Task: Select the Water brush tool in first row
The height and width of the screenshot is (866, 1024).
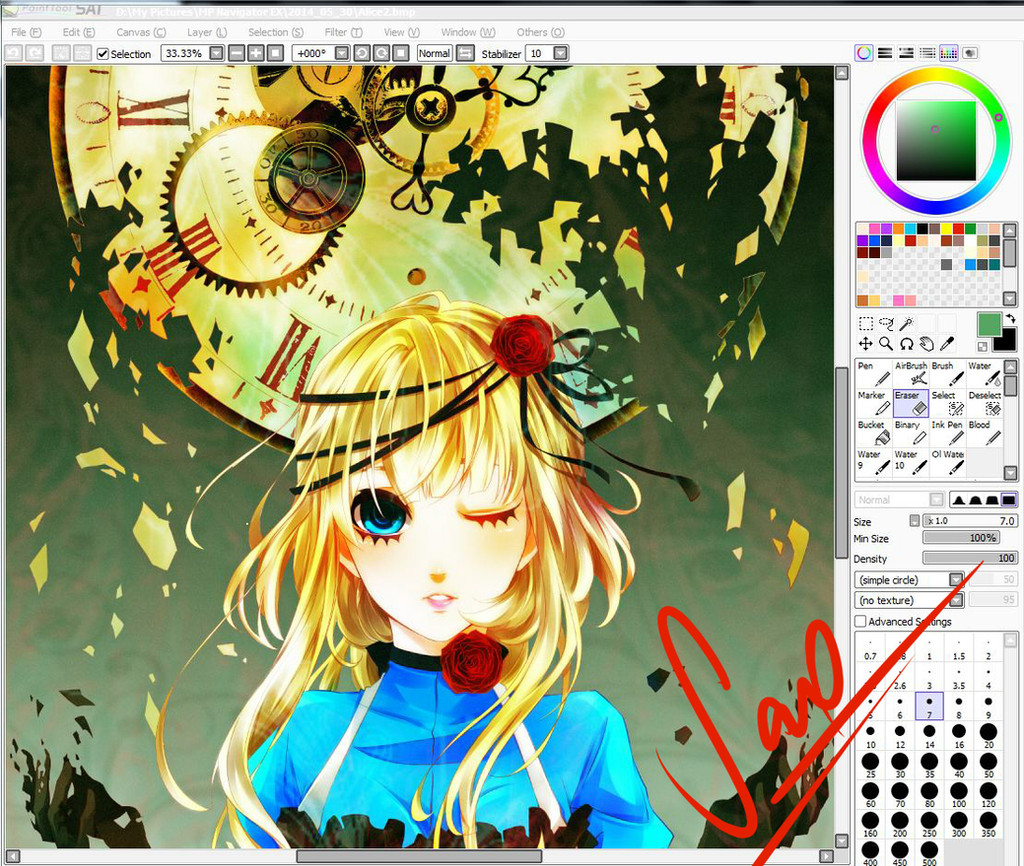Action: 984,374
